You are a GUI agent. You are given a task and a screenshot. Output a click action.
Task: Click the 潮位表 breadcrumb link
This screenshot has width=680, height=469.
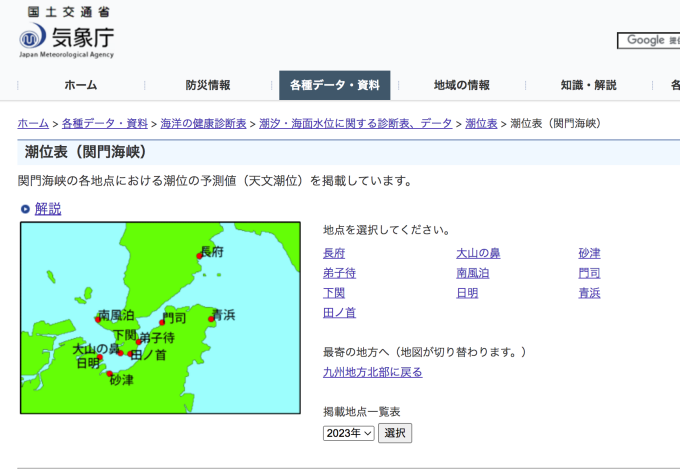tap(481, 124)
